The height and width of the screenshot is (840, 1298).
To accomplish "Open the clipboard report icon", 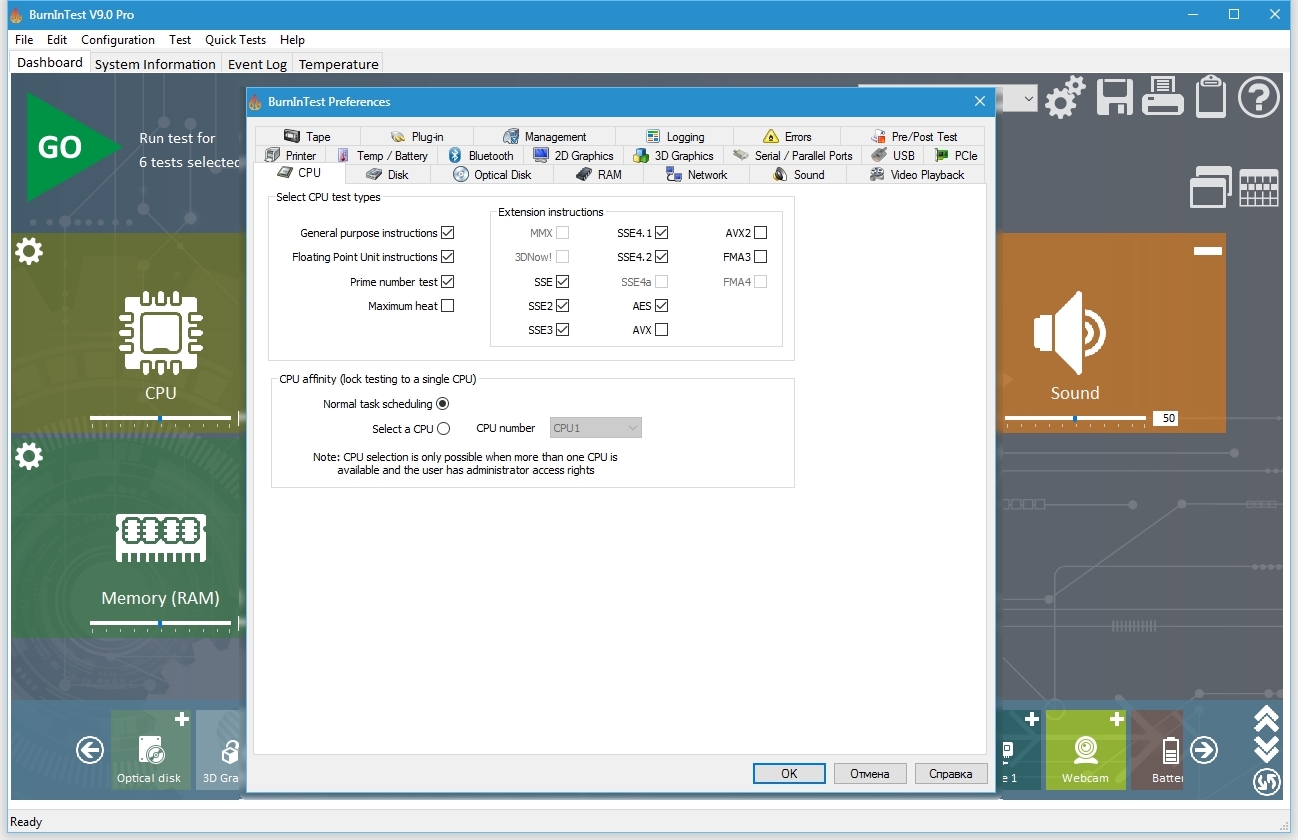I will (x=1210, y=98).
